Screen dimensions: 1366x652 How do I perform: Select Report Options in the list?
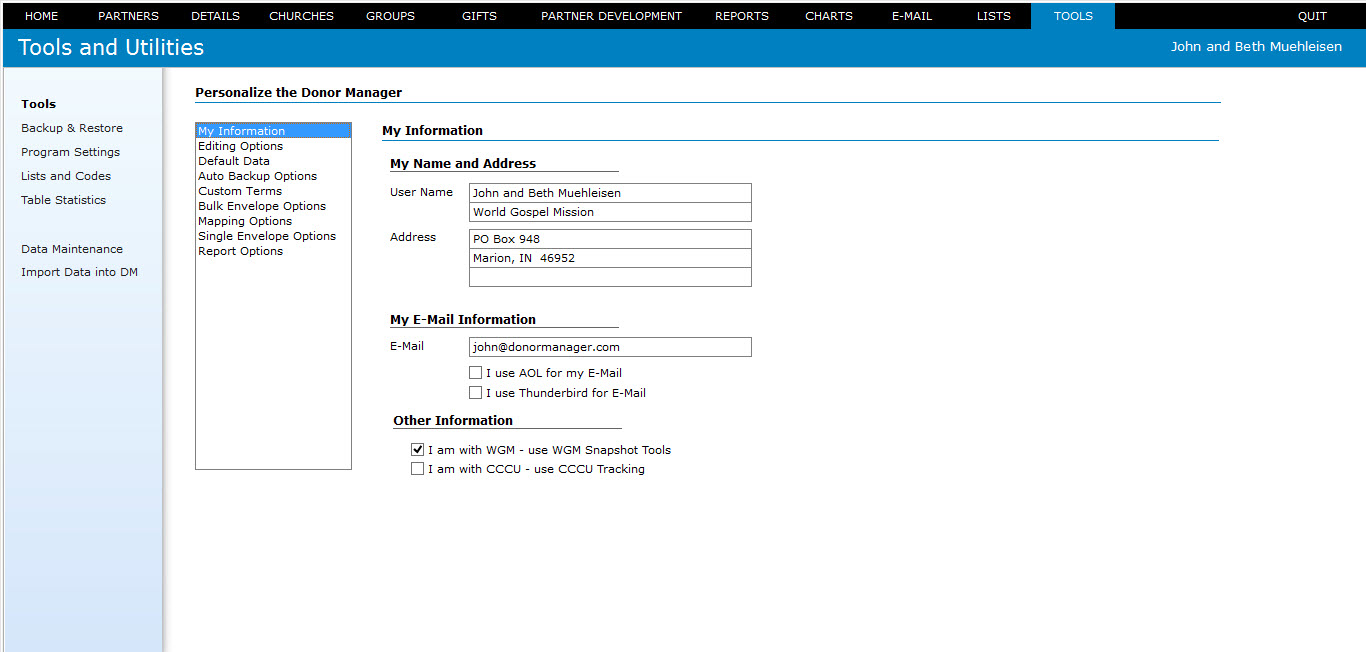click(273, 251)
